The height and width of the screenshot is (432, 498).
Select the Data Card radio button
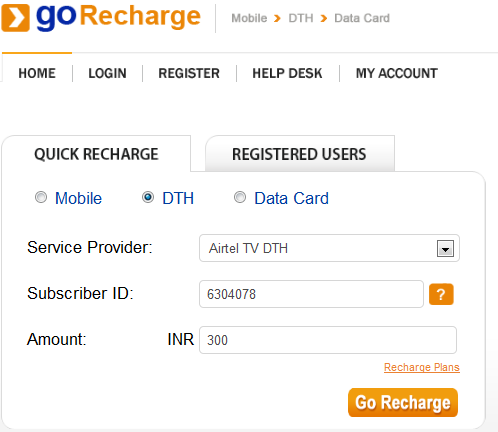240,197
